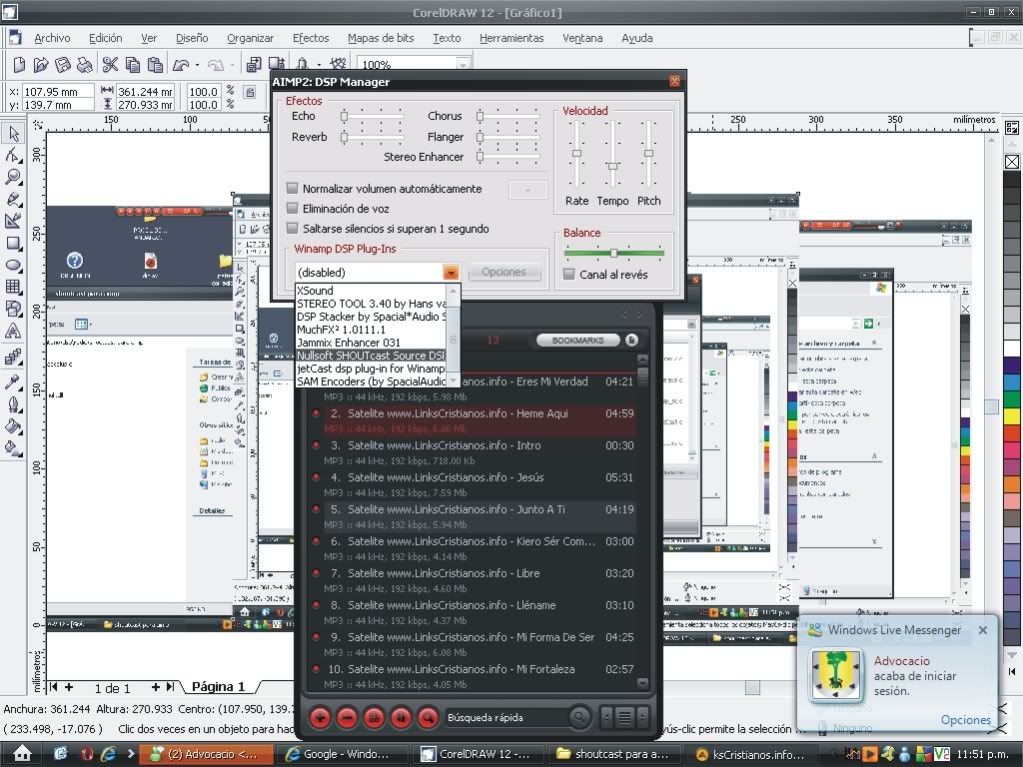Screen dimensions: 1023x767
Task: Activate the Zoom tool in the toolbox
Action: [13, 177]
